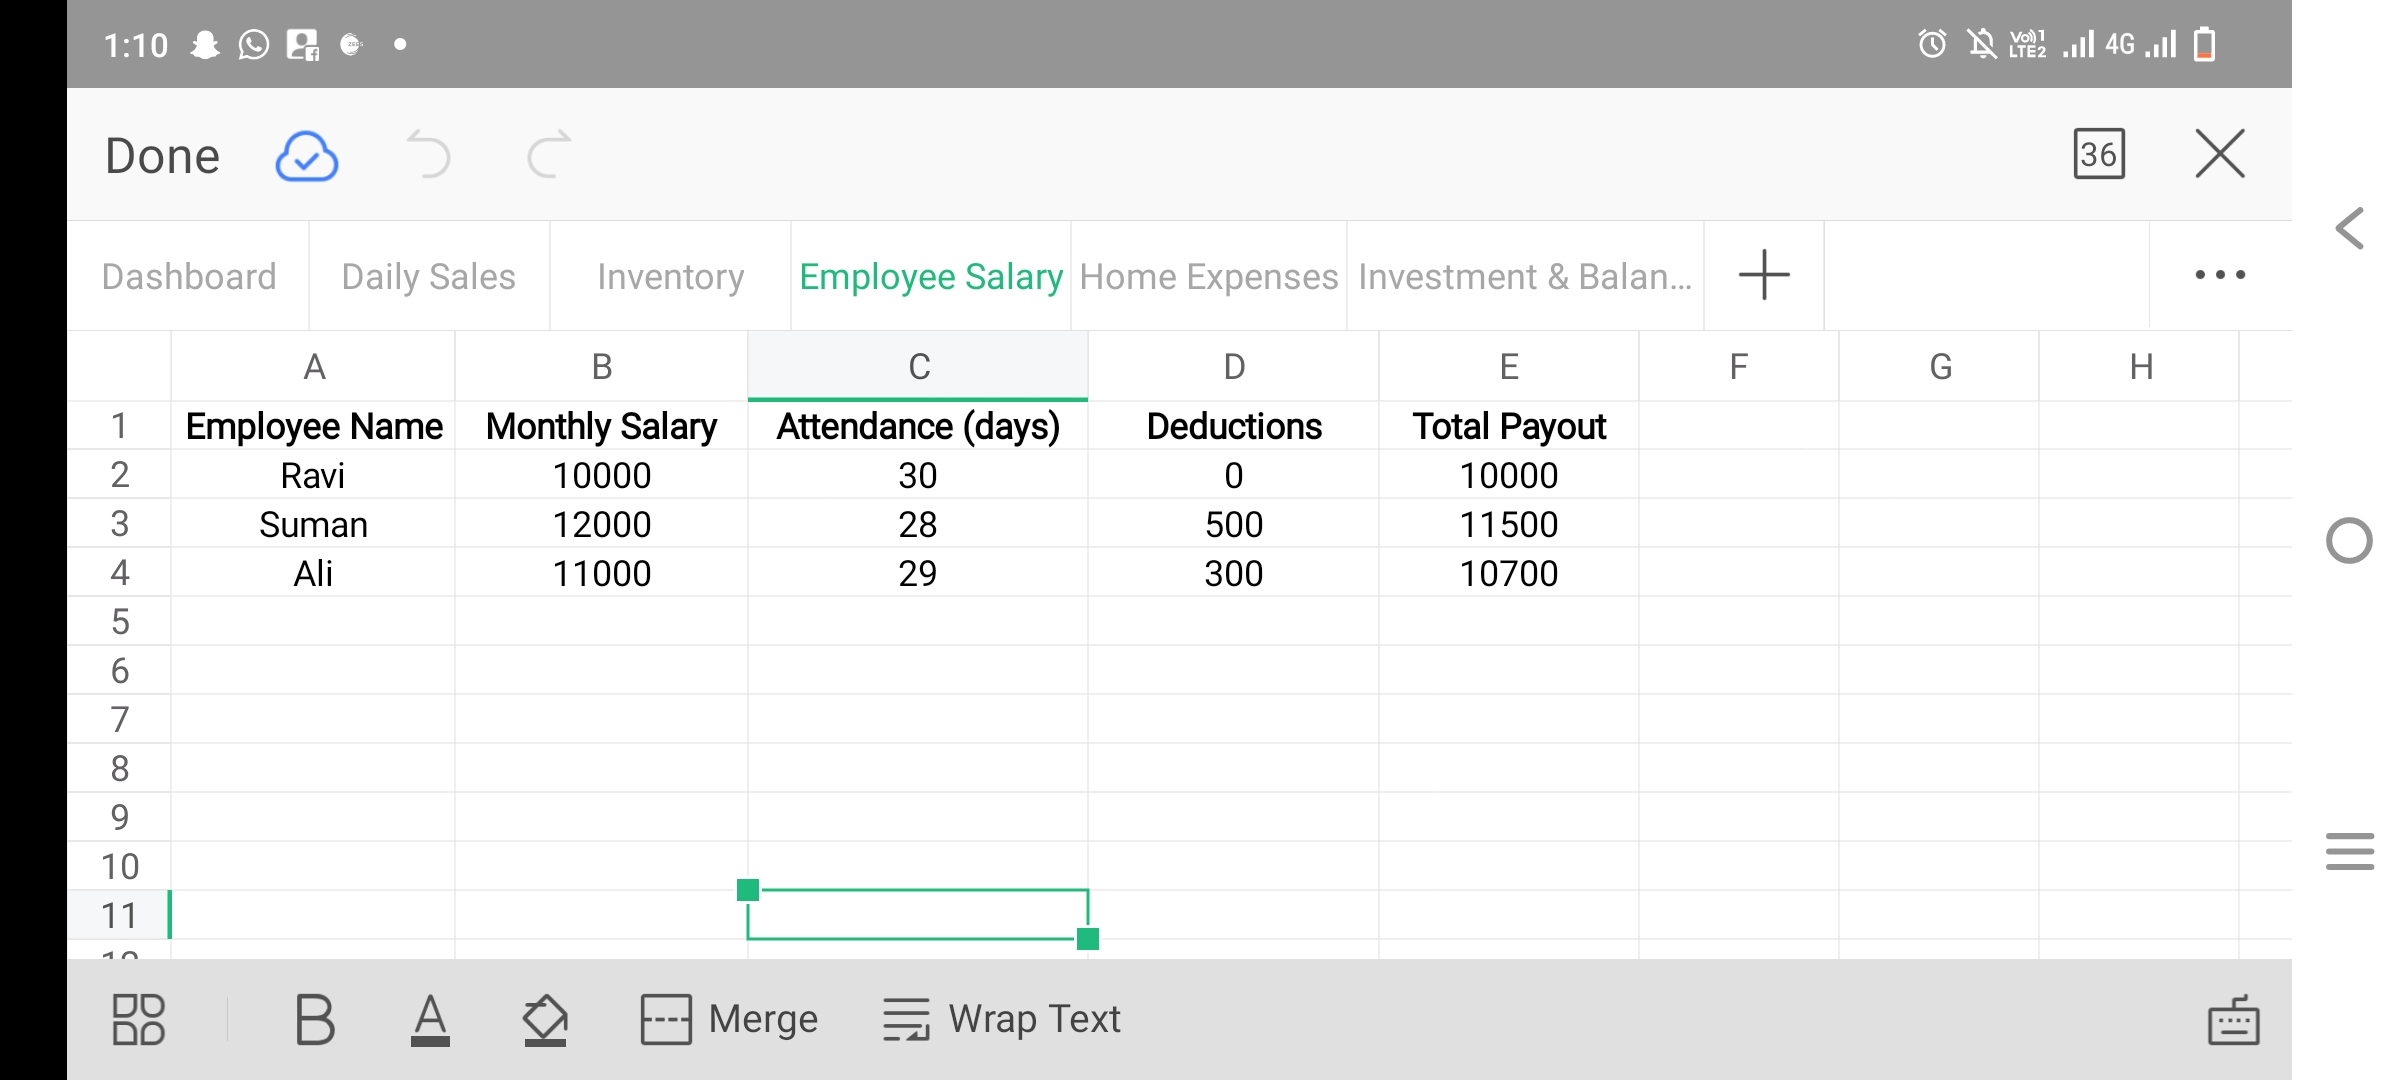Open the view tools grid icon

coord(139,1019)
